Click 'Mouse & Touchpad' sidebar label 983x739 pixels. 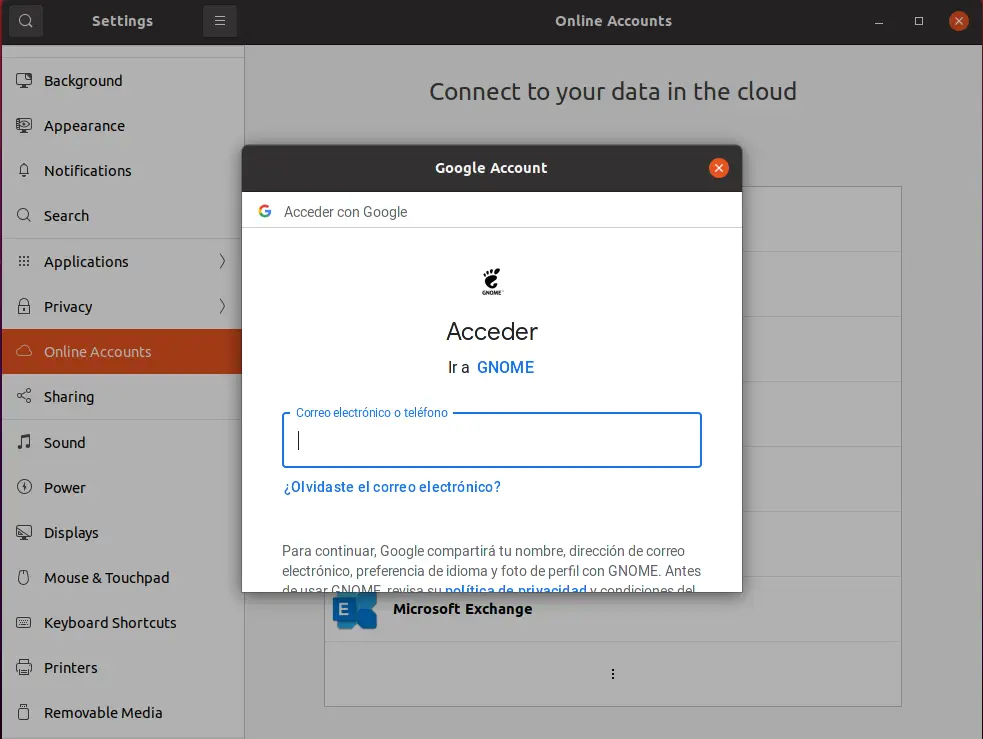pos(107,578)
